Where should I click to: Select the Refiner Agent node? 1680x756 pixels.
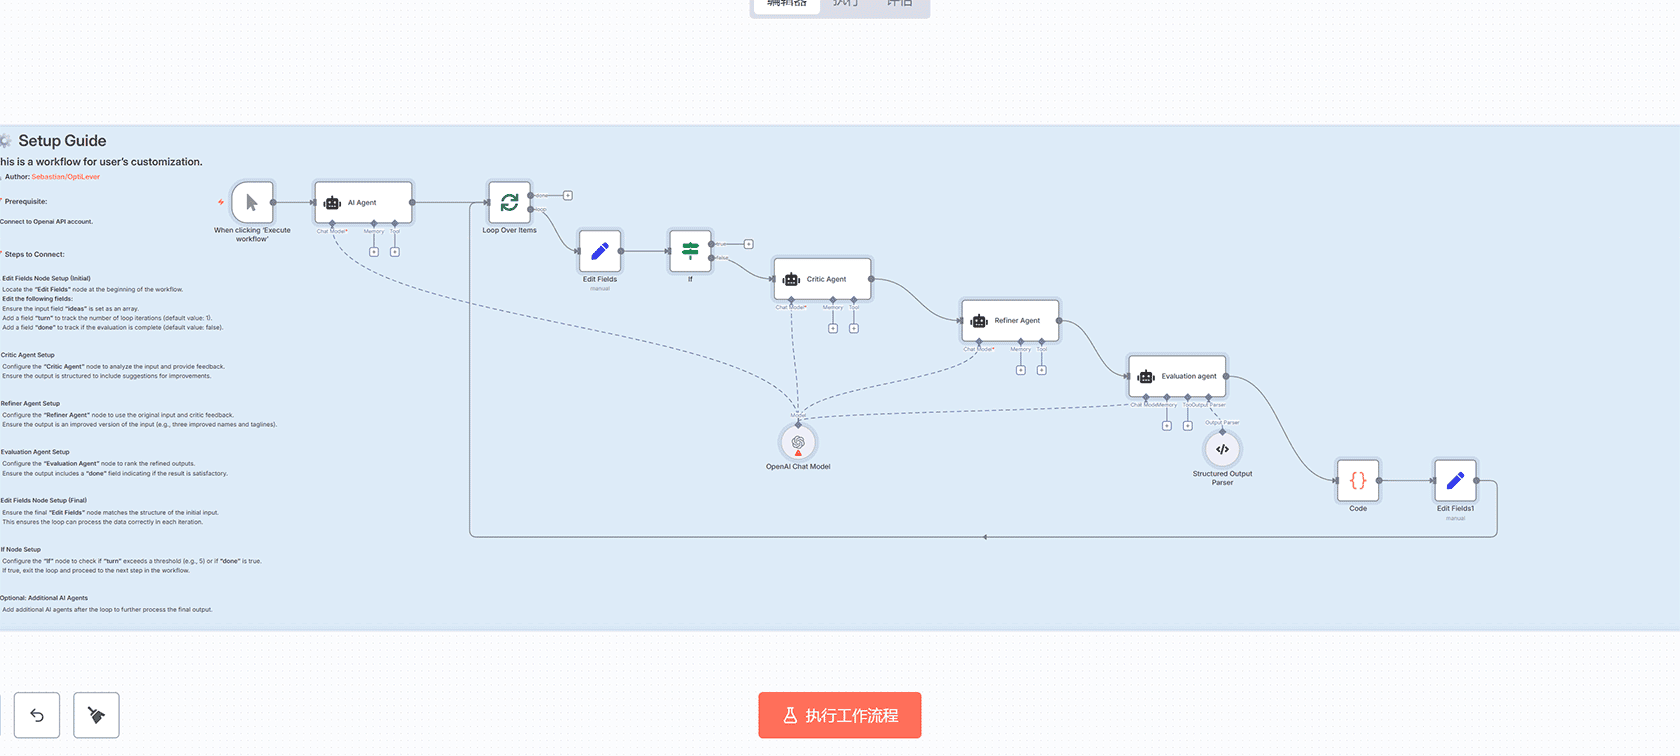point(1010,321)
